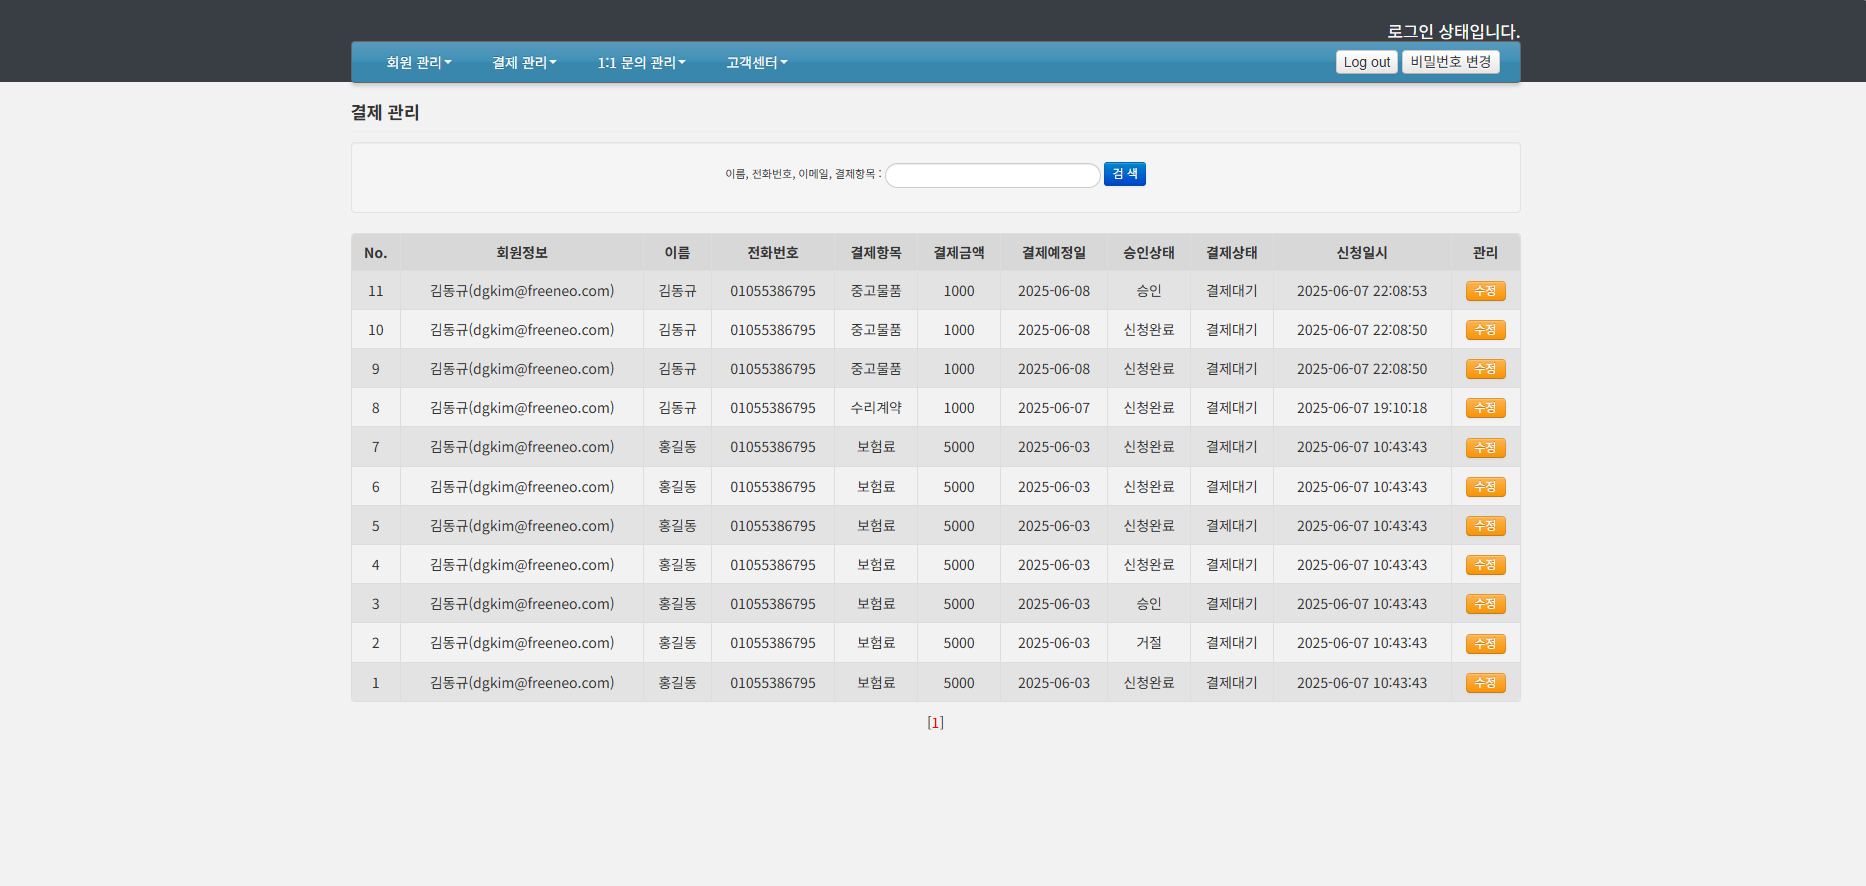Edit payment row No. 7

click(1486, 448)
